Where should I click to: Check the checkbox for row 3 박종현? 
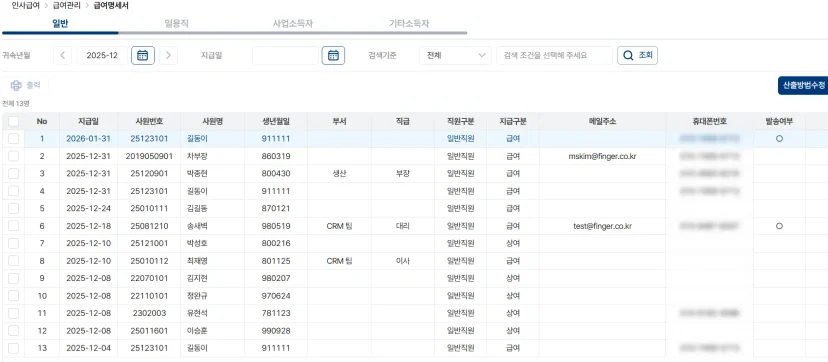coord(13,174)
